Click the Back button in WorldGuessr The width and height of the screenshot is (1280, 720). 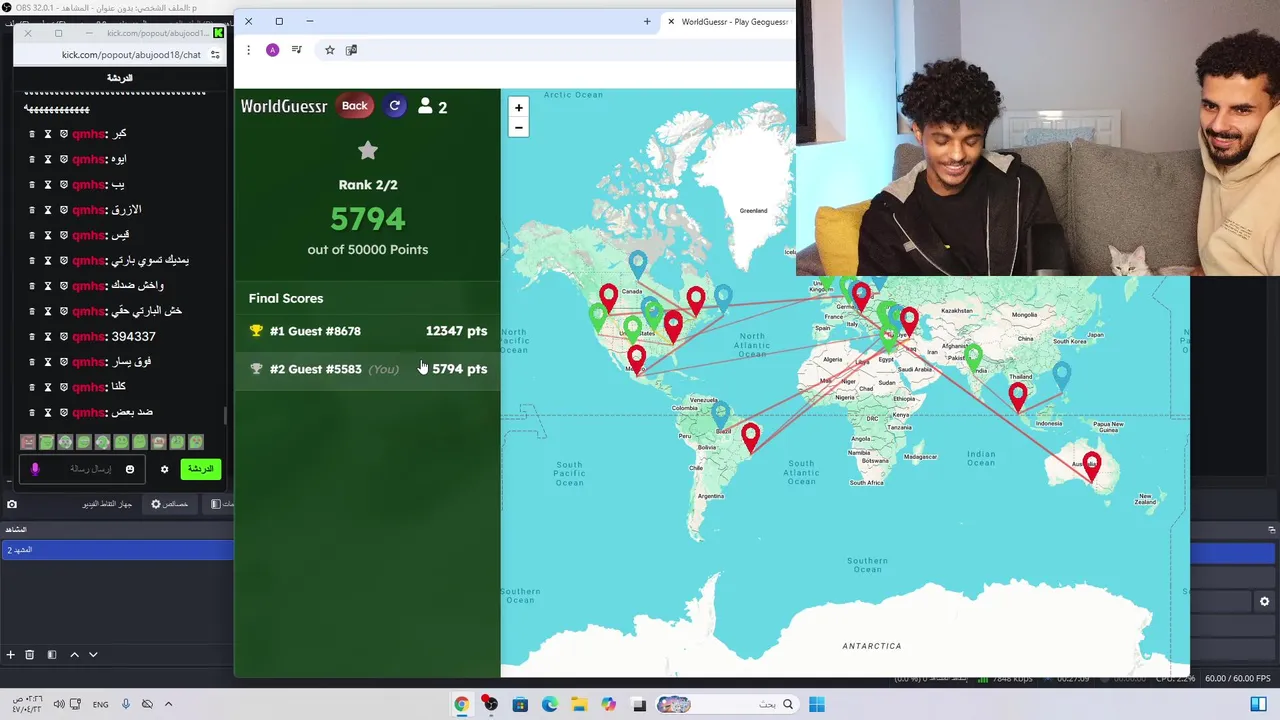354,106
